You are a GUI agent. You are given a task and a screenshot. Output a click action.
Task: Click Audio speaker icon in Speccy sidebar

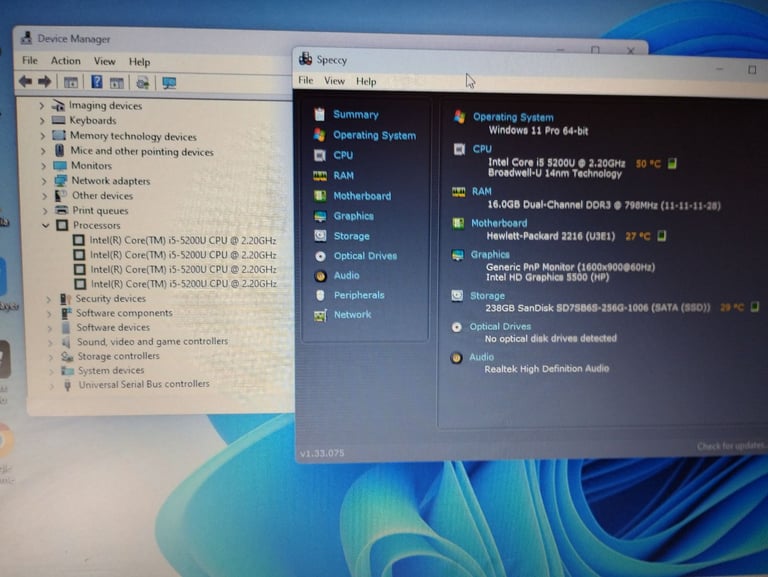pyautogui.click(x=320, y=276)
